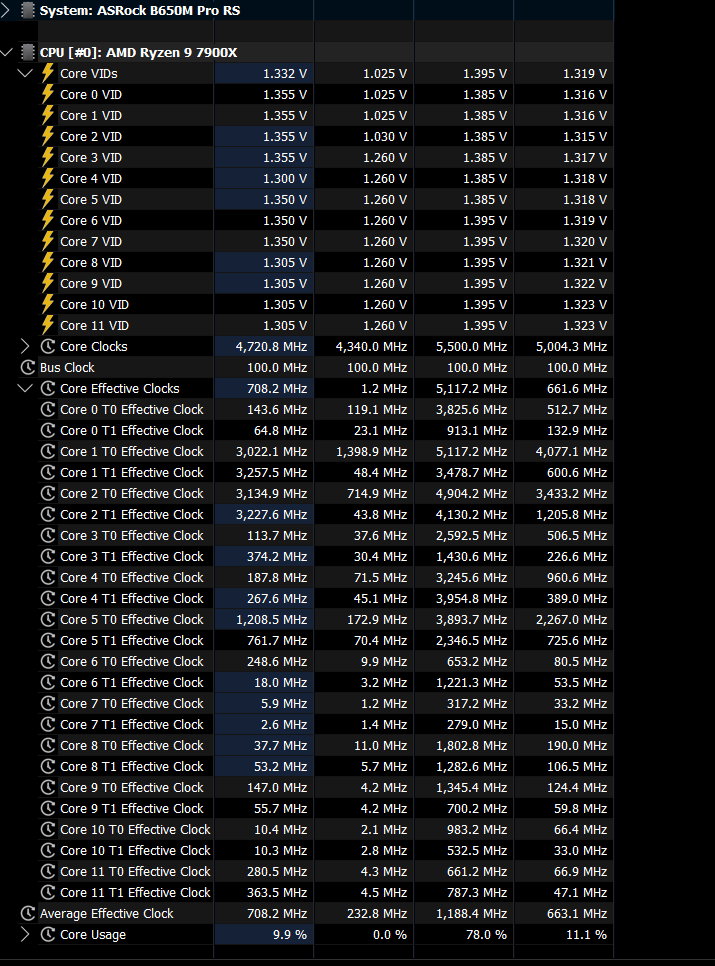This screenshot has width=715, height=966.
Task: Click Core 1 T0 maximum value 5,117.2 MHz
Action: point(472,451)
